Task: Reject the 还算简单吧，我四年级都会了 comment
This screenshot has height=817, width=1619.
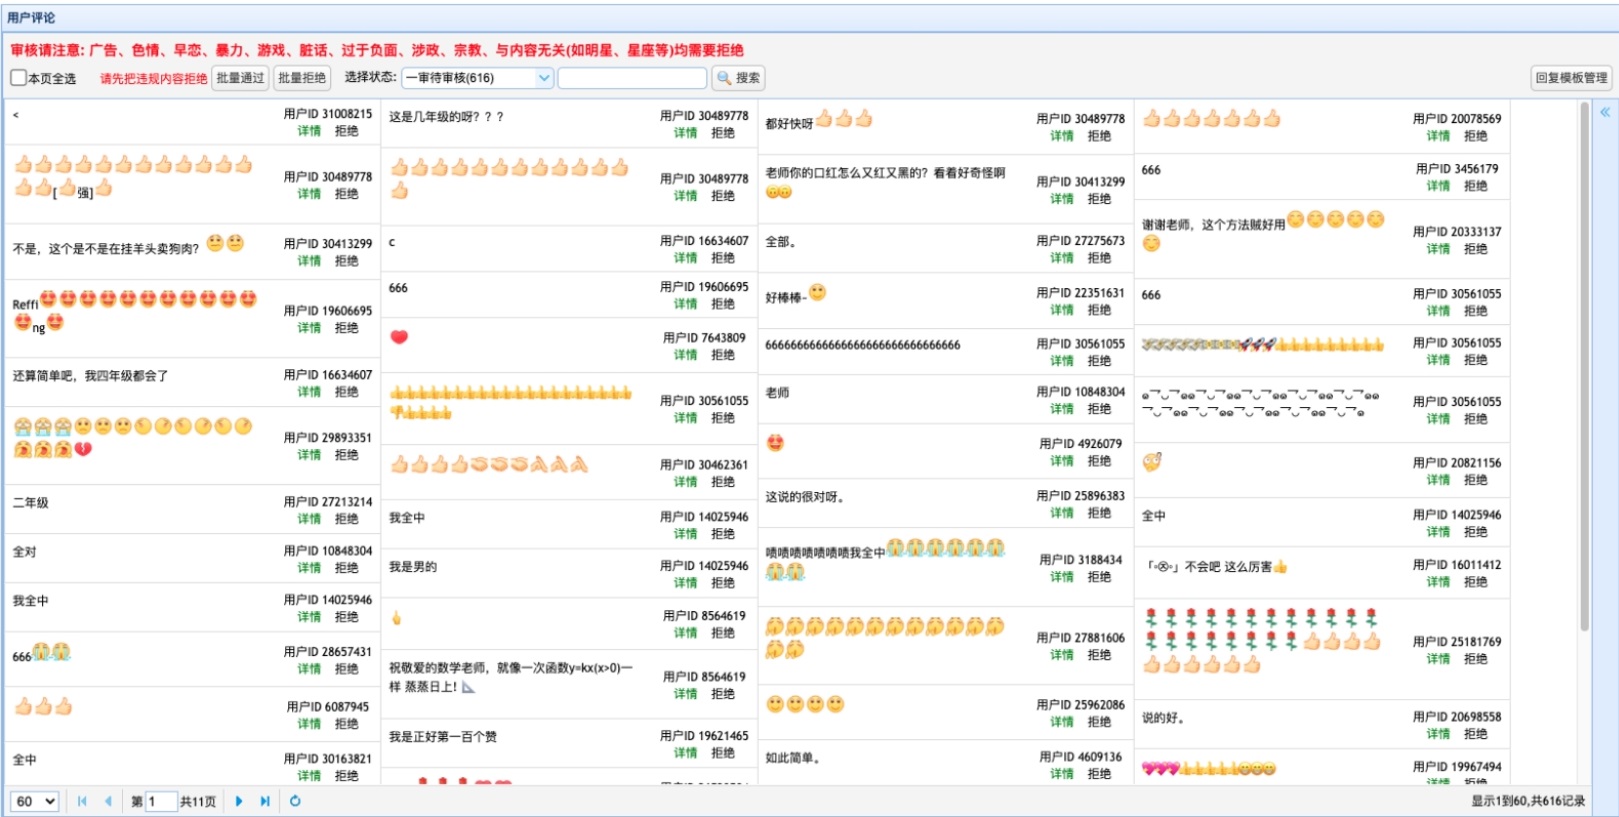Action: (x=347, y=392)
